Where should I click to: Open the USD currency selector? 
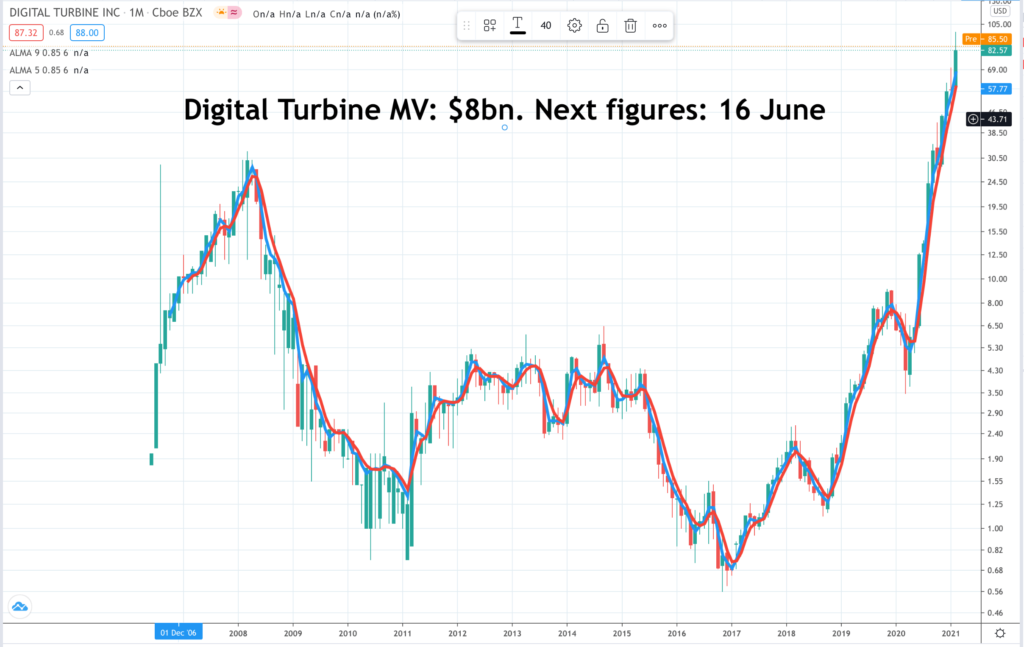1000,11
